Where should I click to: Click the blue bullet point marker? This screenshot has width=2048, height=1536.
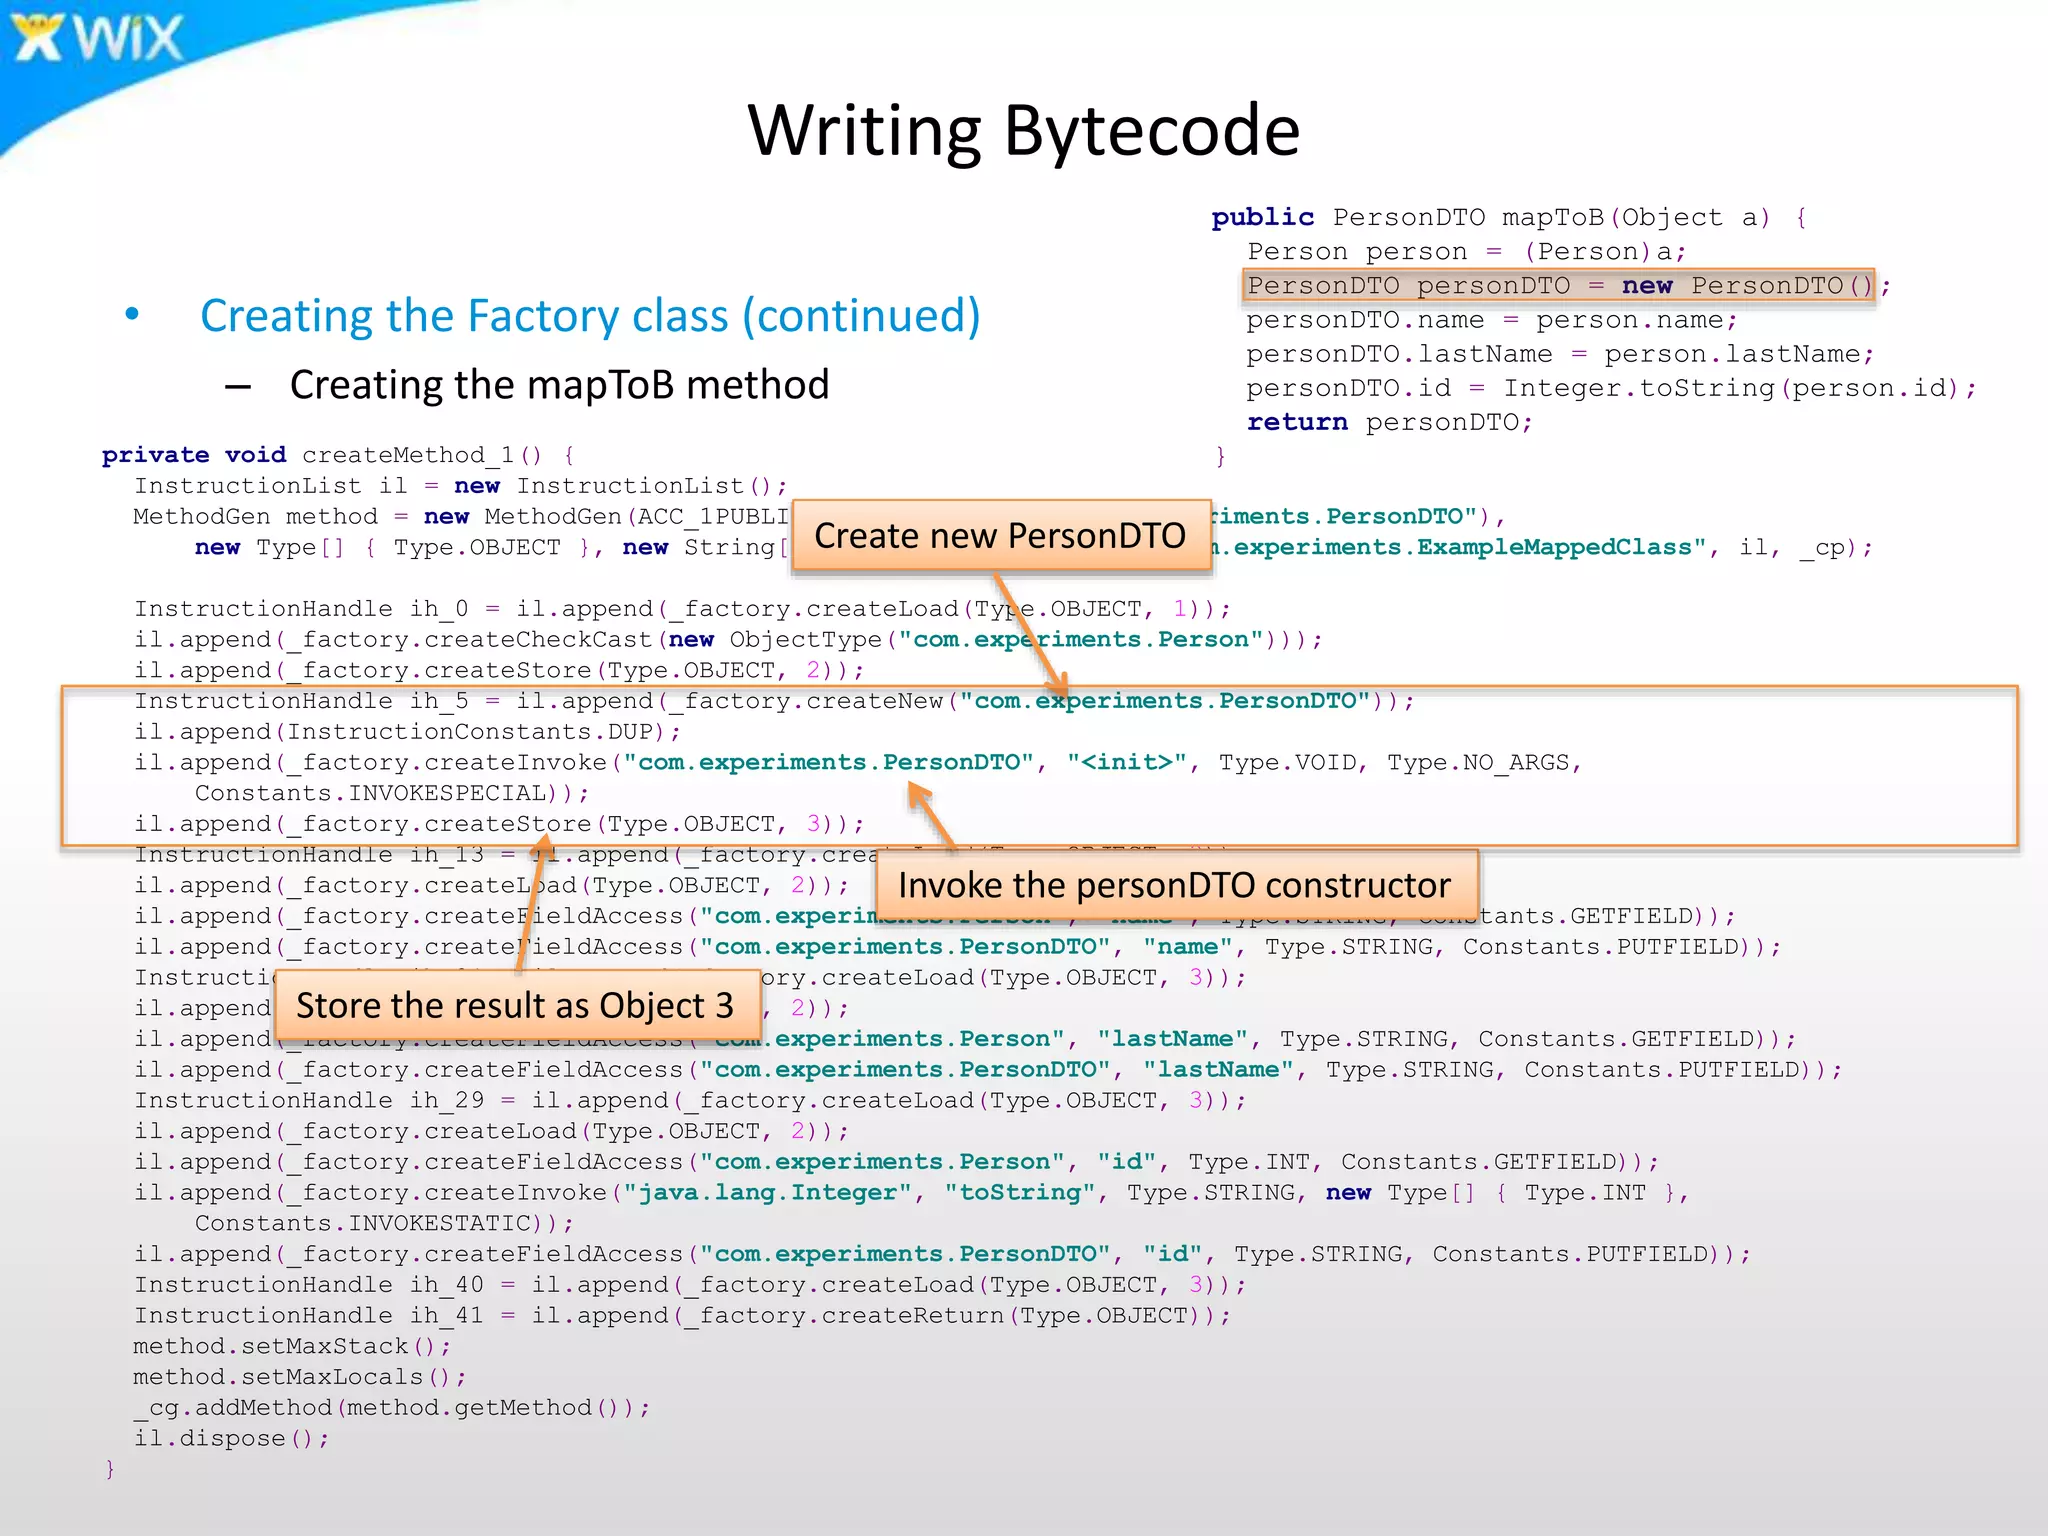(132, 315)
